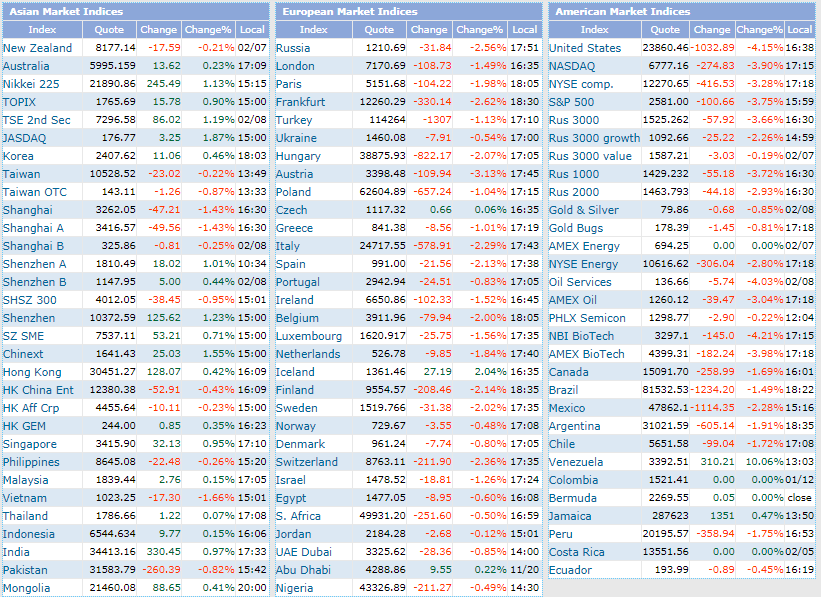The height and width of the screenshot is (597, 821).
Task: Open the London index link
Action: click(x=295, y=67)
